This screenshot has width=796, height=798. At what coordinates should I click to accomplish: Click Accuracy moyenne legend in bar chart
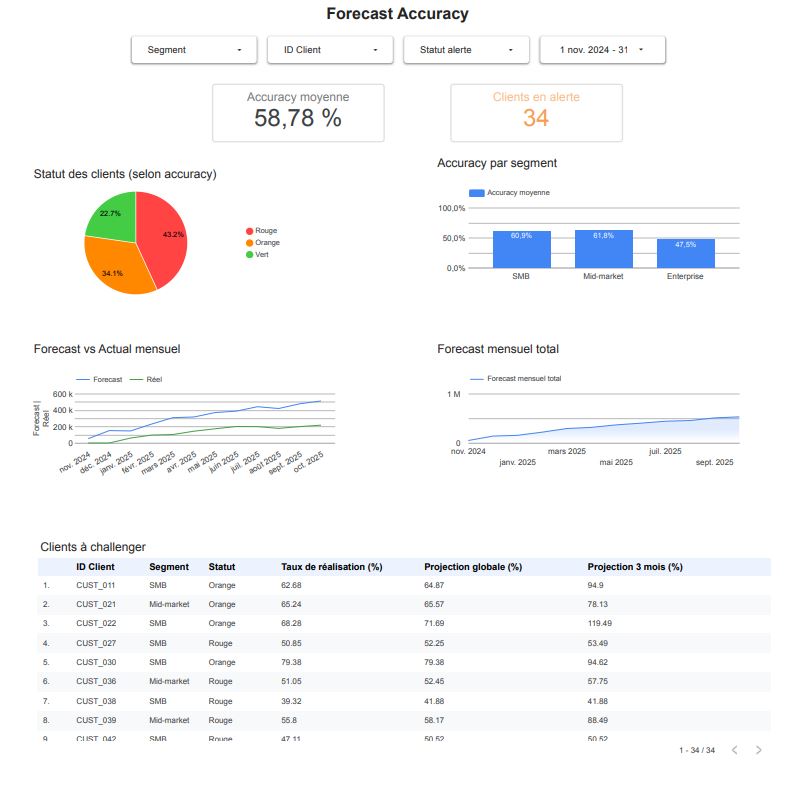[509, 192]
